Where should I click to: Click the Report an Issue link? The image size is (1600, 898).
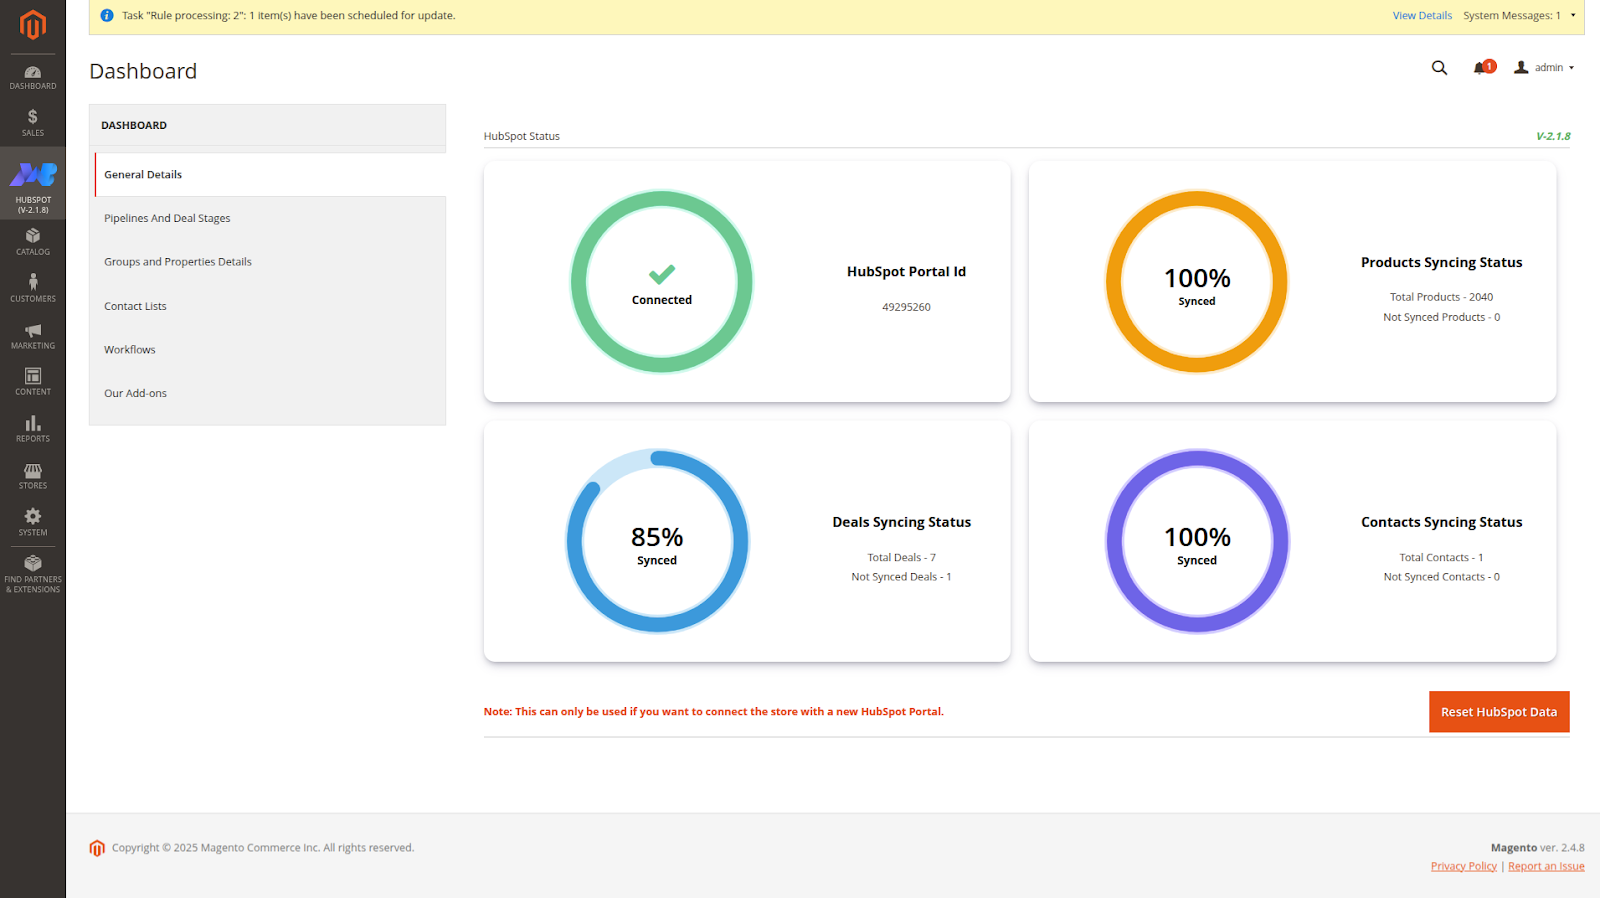[x=1546, y=866]
